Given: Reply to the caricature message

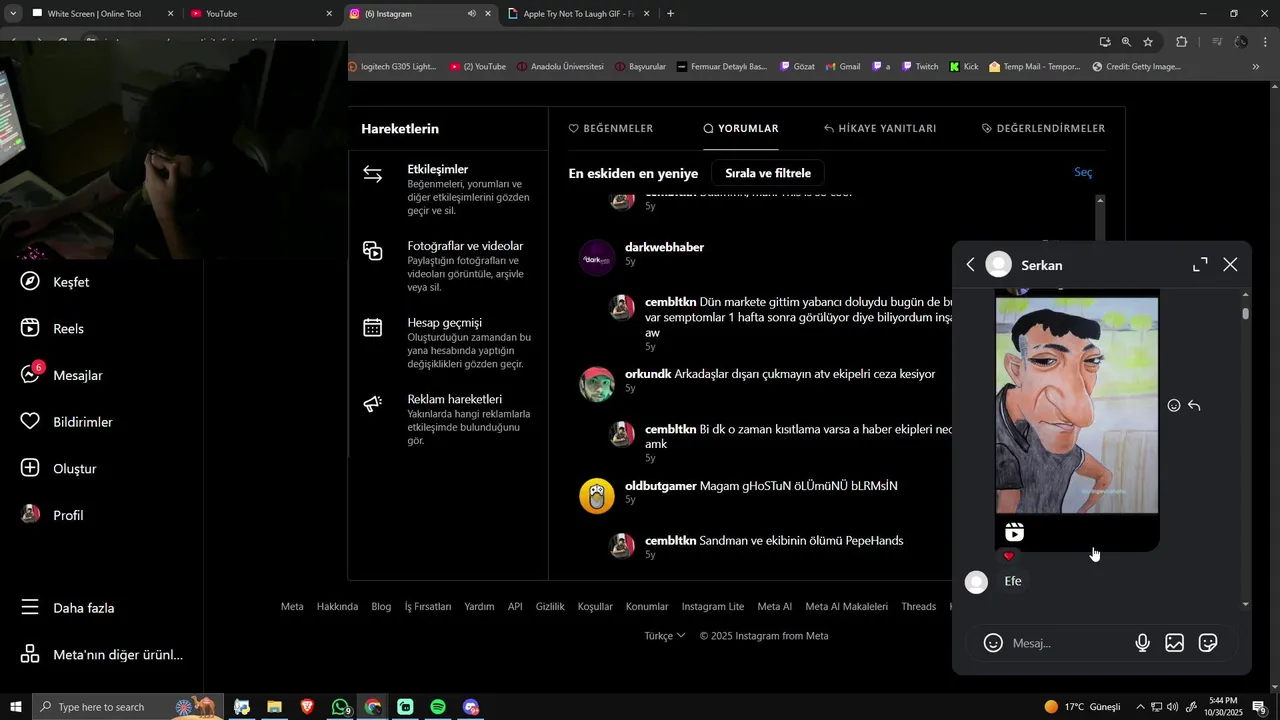Looking at the screenshot, I should click(1194, 406).
